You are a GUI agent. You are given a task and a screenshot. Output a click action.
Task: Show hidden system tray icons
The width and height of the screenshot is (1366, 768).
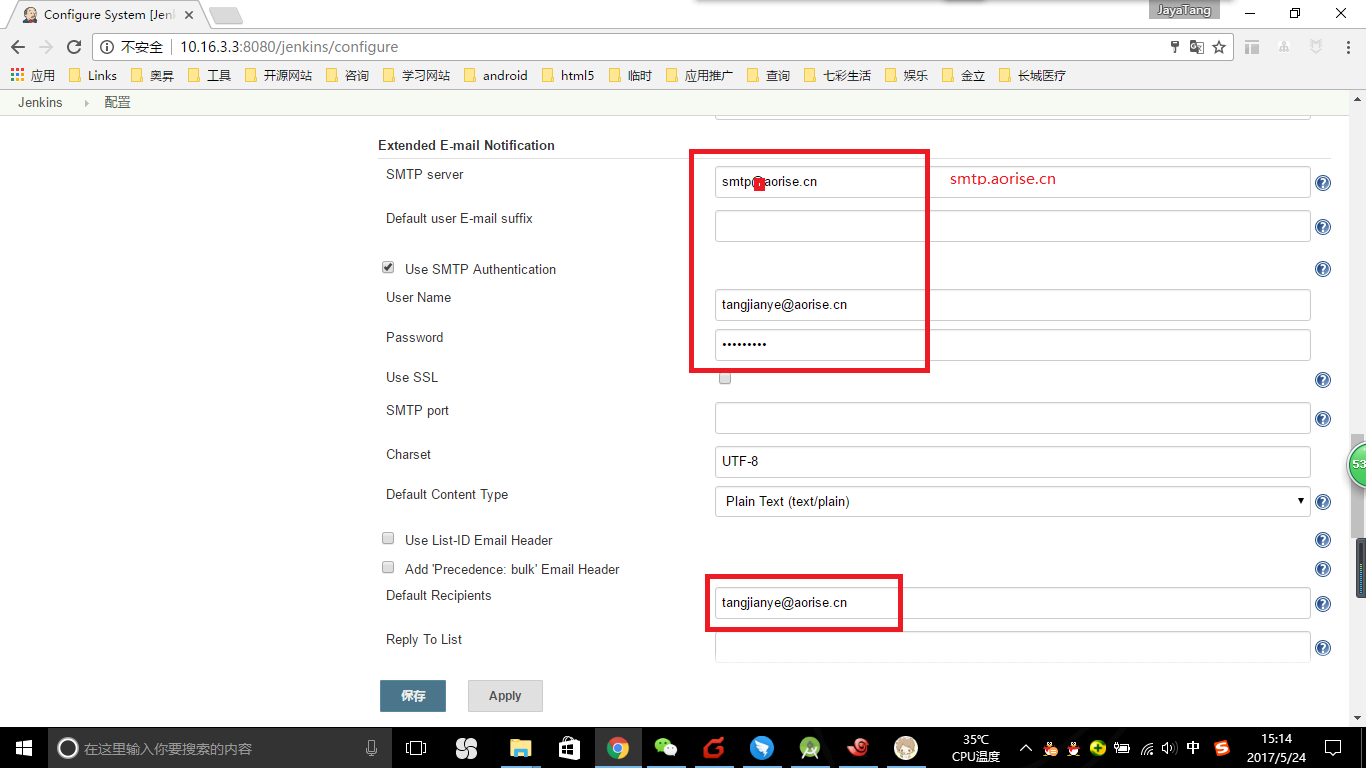coord(1025,748)
